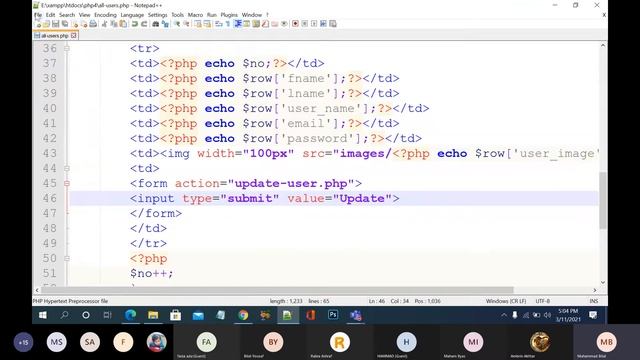
Task: Open the Encoding menu
Action: tap(105, 15)
